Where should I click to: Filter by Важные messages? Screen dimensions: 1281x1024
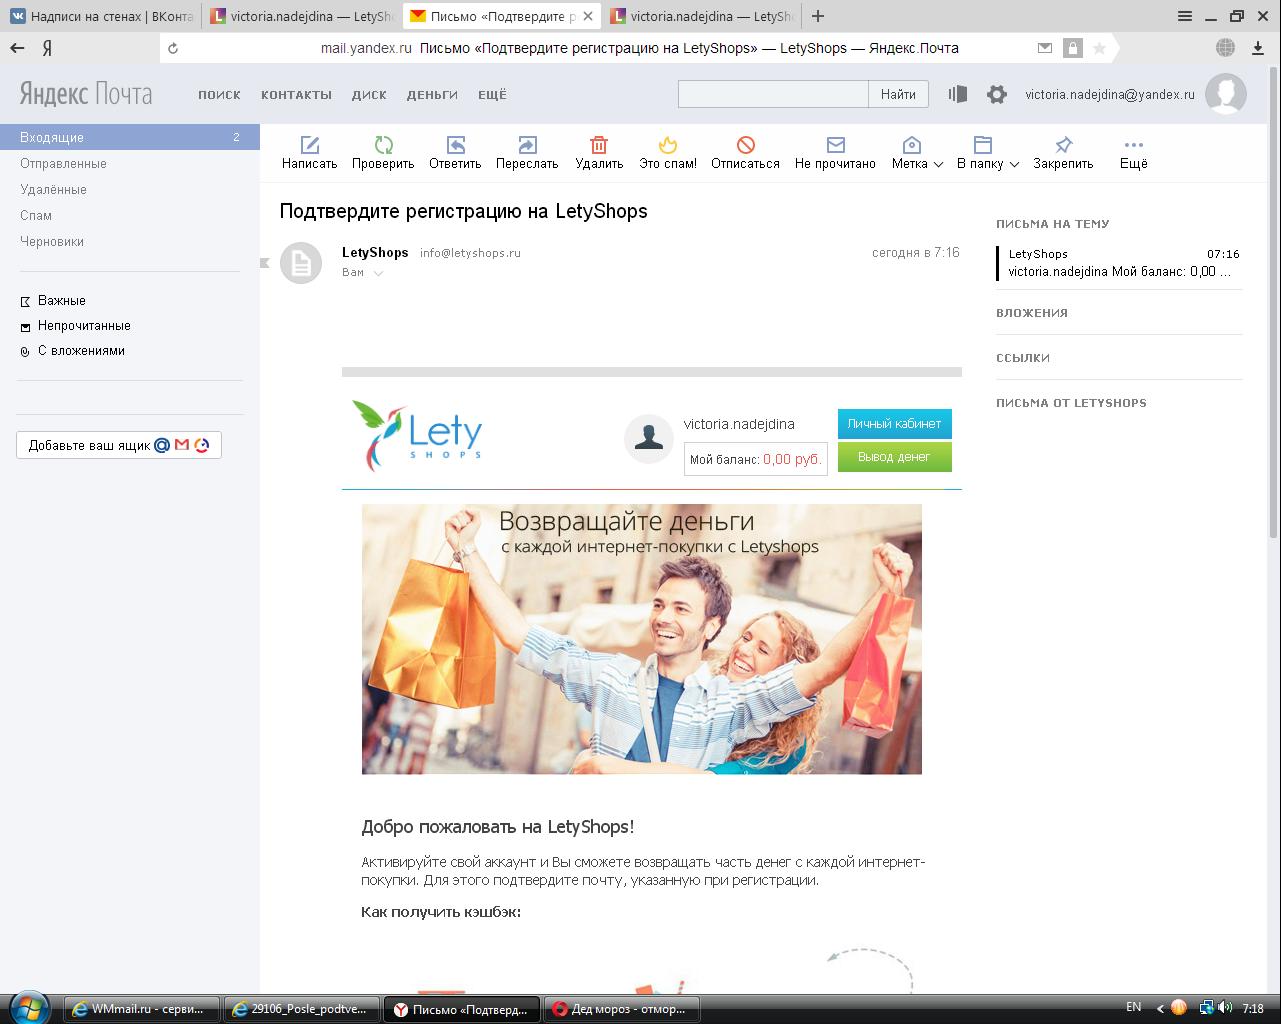coord(61,300)
